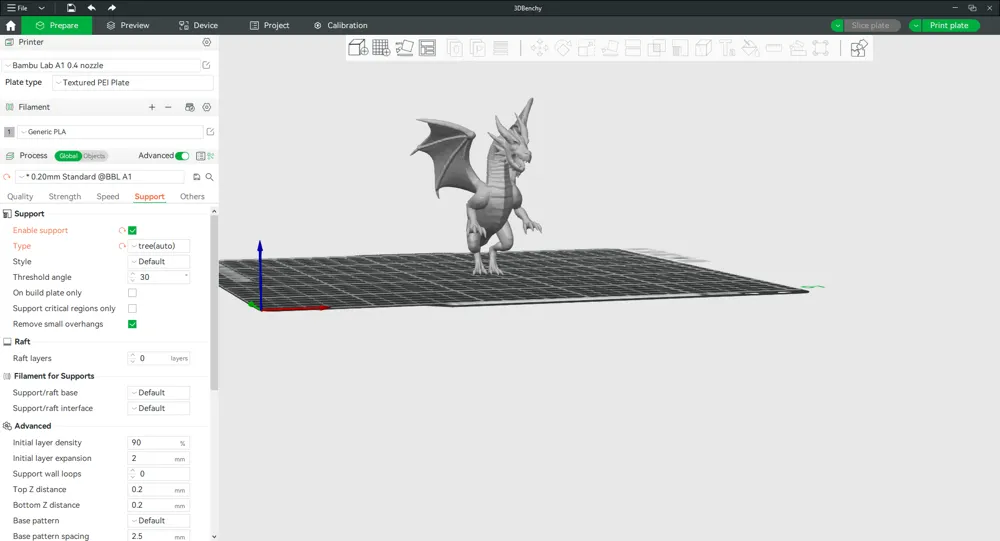Click the Save icon in title bar
The height and width of the screenshot is (541, 1000).
71,8
